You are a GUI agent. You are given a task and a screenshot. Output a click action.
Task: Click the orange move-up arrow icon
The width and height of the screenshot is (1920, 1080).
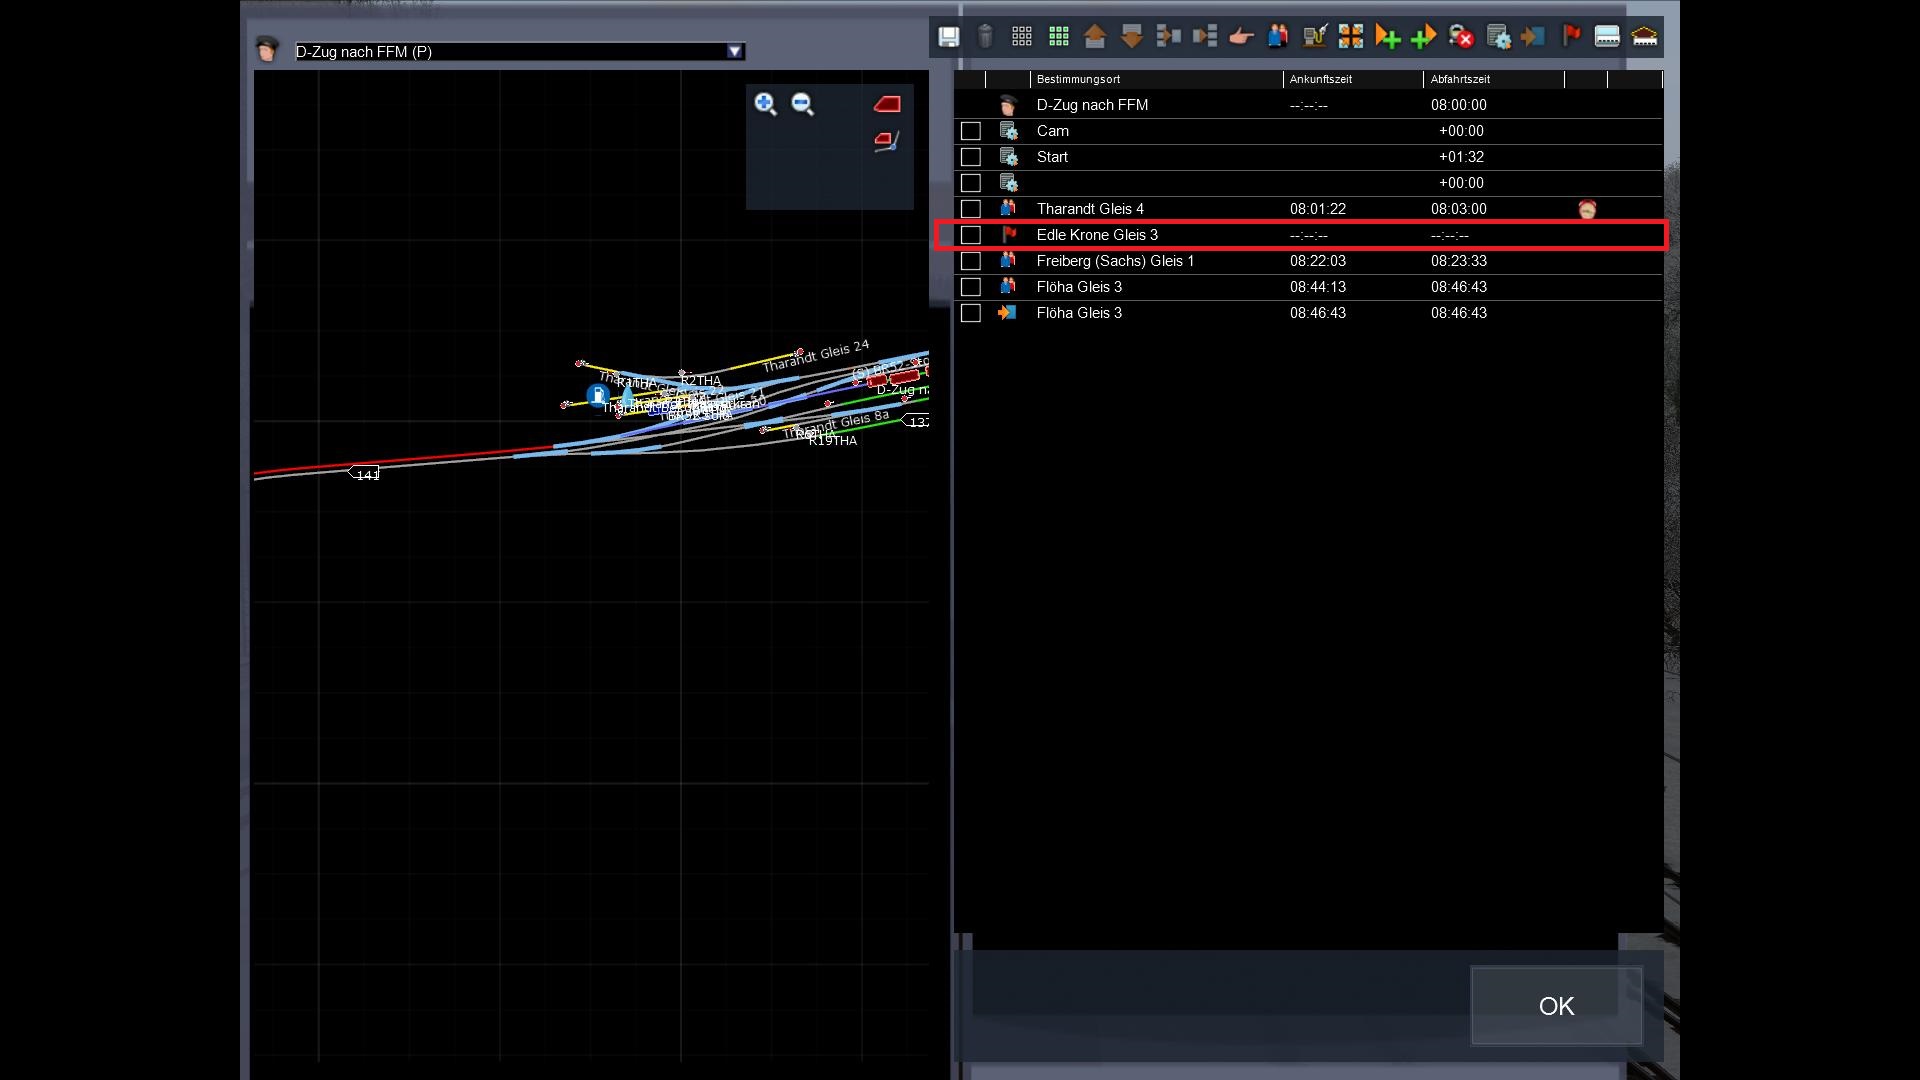pos(1095,37)
